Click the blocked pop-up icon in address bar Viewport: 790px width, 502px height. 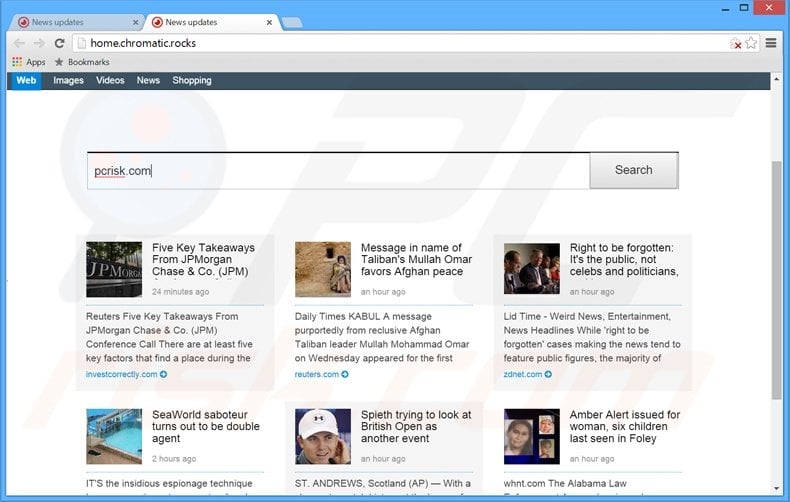point(736,44)
